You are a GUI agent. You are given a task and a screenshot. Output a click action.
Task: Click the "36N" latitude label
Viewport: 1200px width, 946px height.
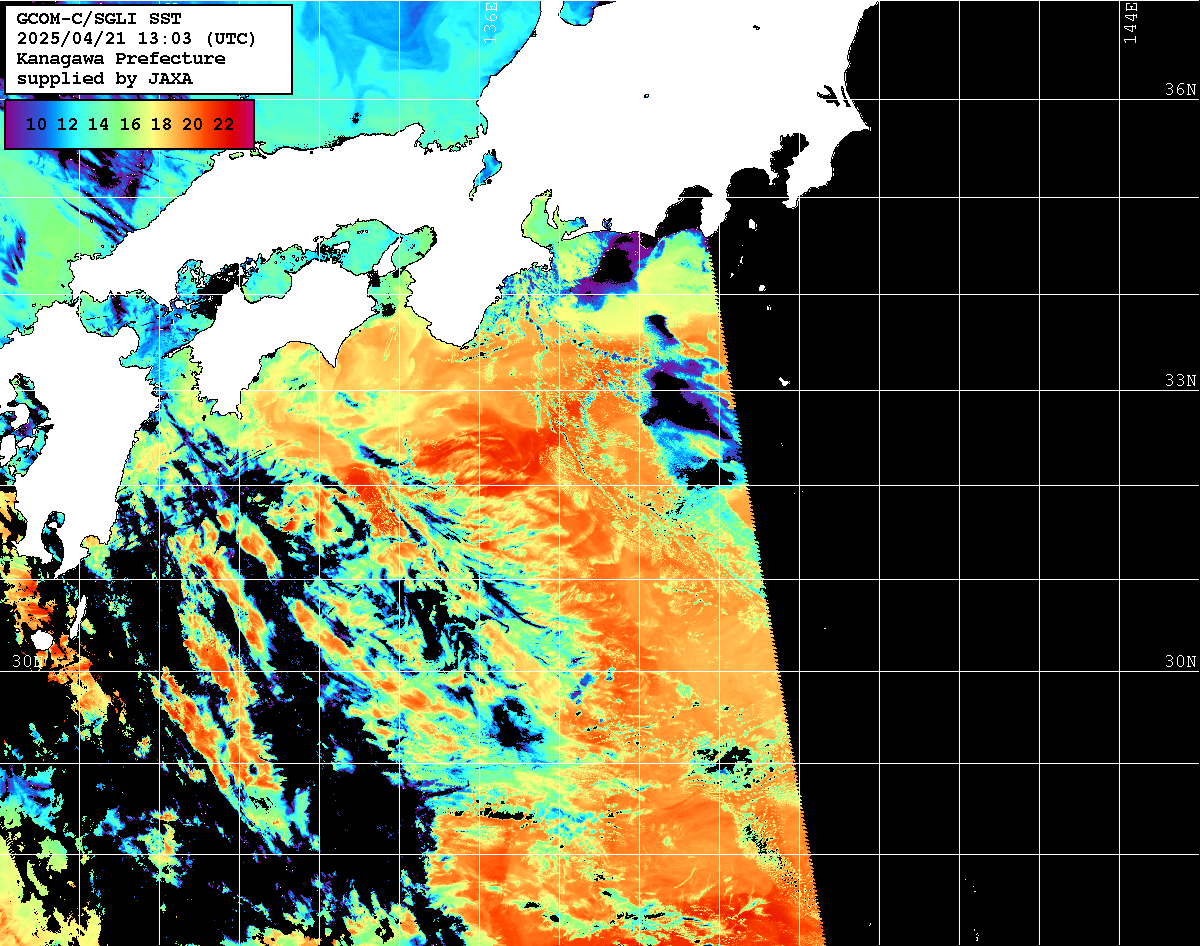tap(1180, 89)
